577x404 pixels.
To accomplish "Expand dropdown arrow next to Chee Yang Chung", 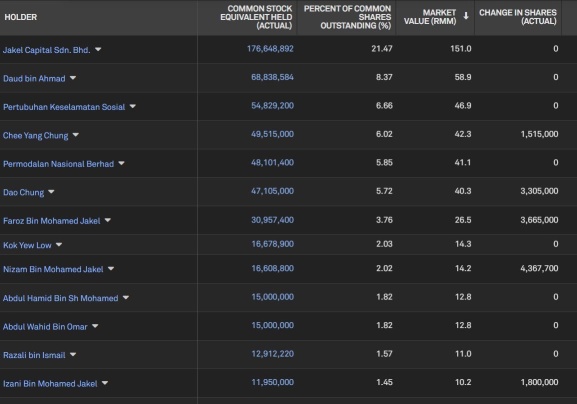I will [75, 135].
